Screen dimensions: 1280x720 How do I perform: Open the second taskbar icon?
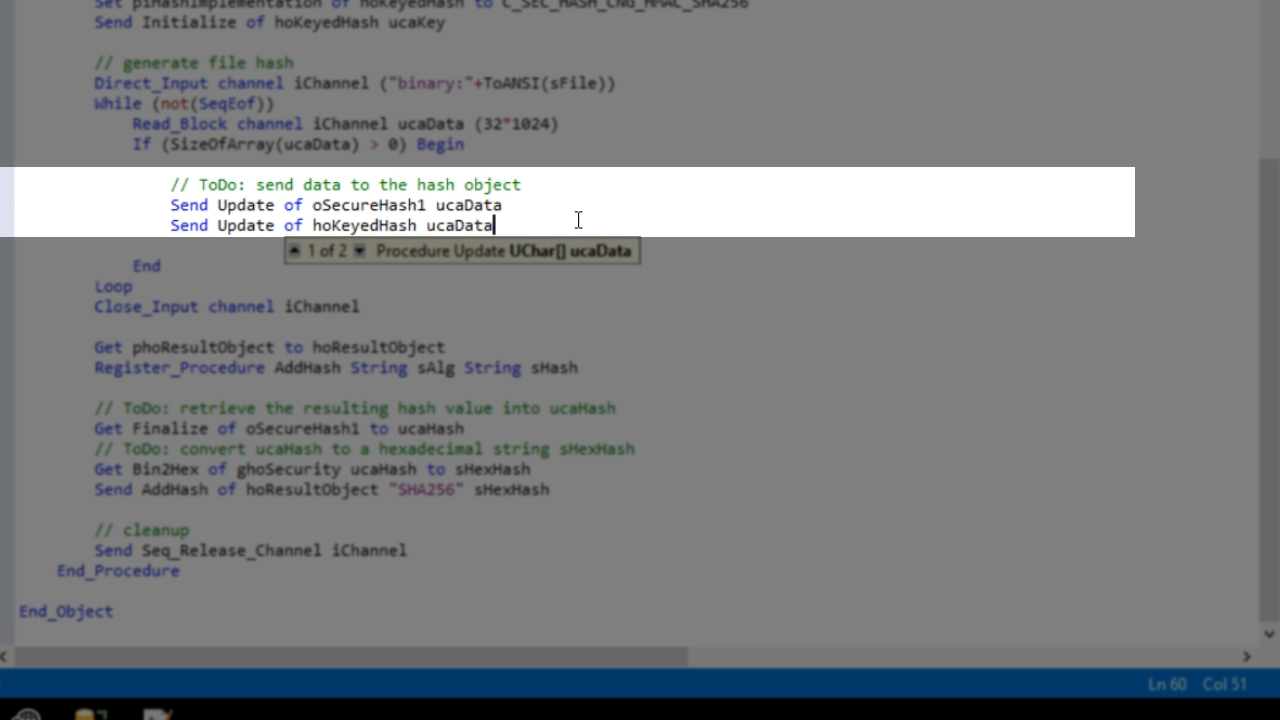click(90, 714)
